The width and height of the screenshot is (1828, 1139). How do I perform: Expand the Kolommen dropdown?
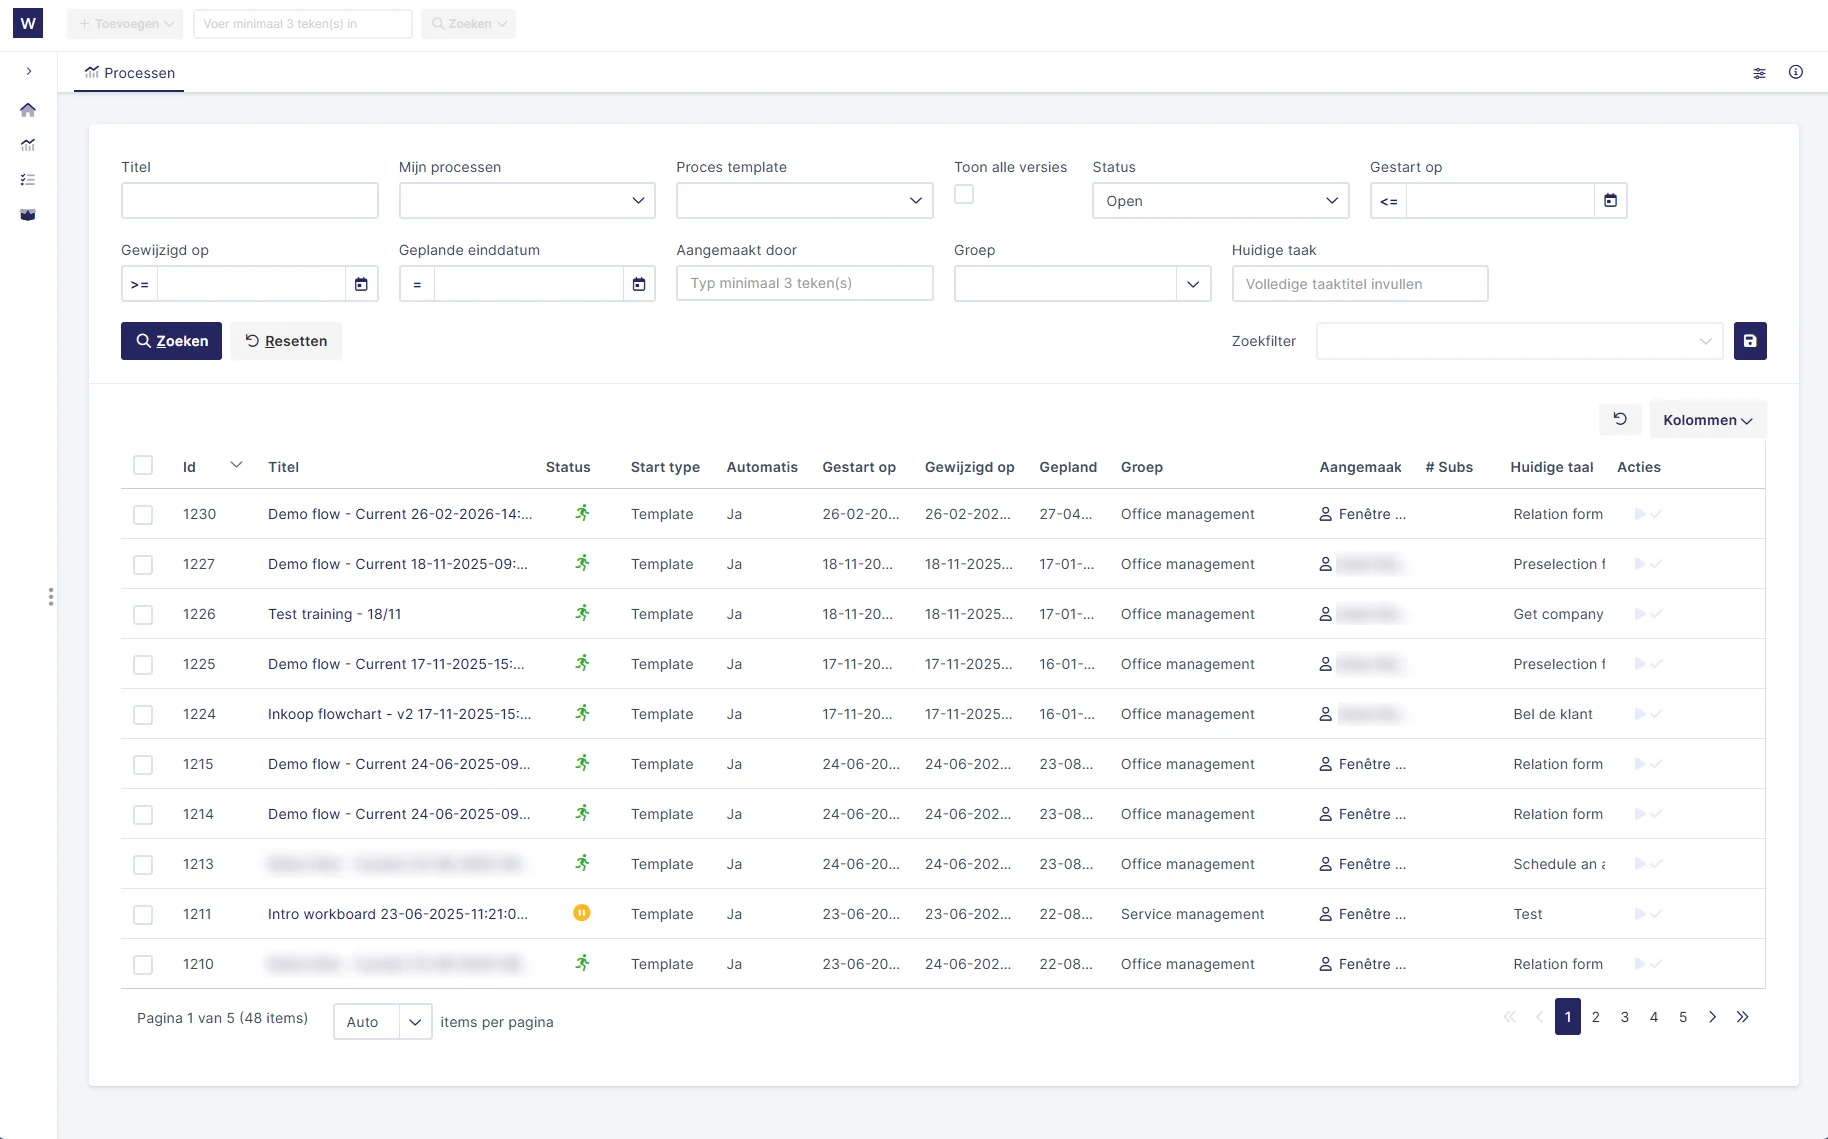(1707, 419)
